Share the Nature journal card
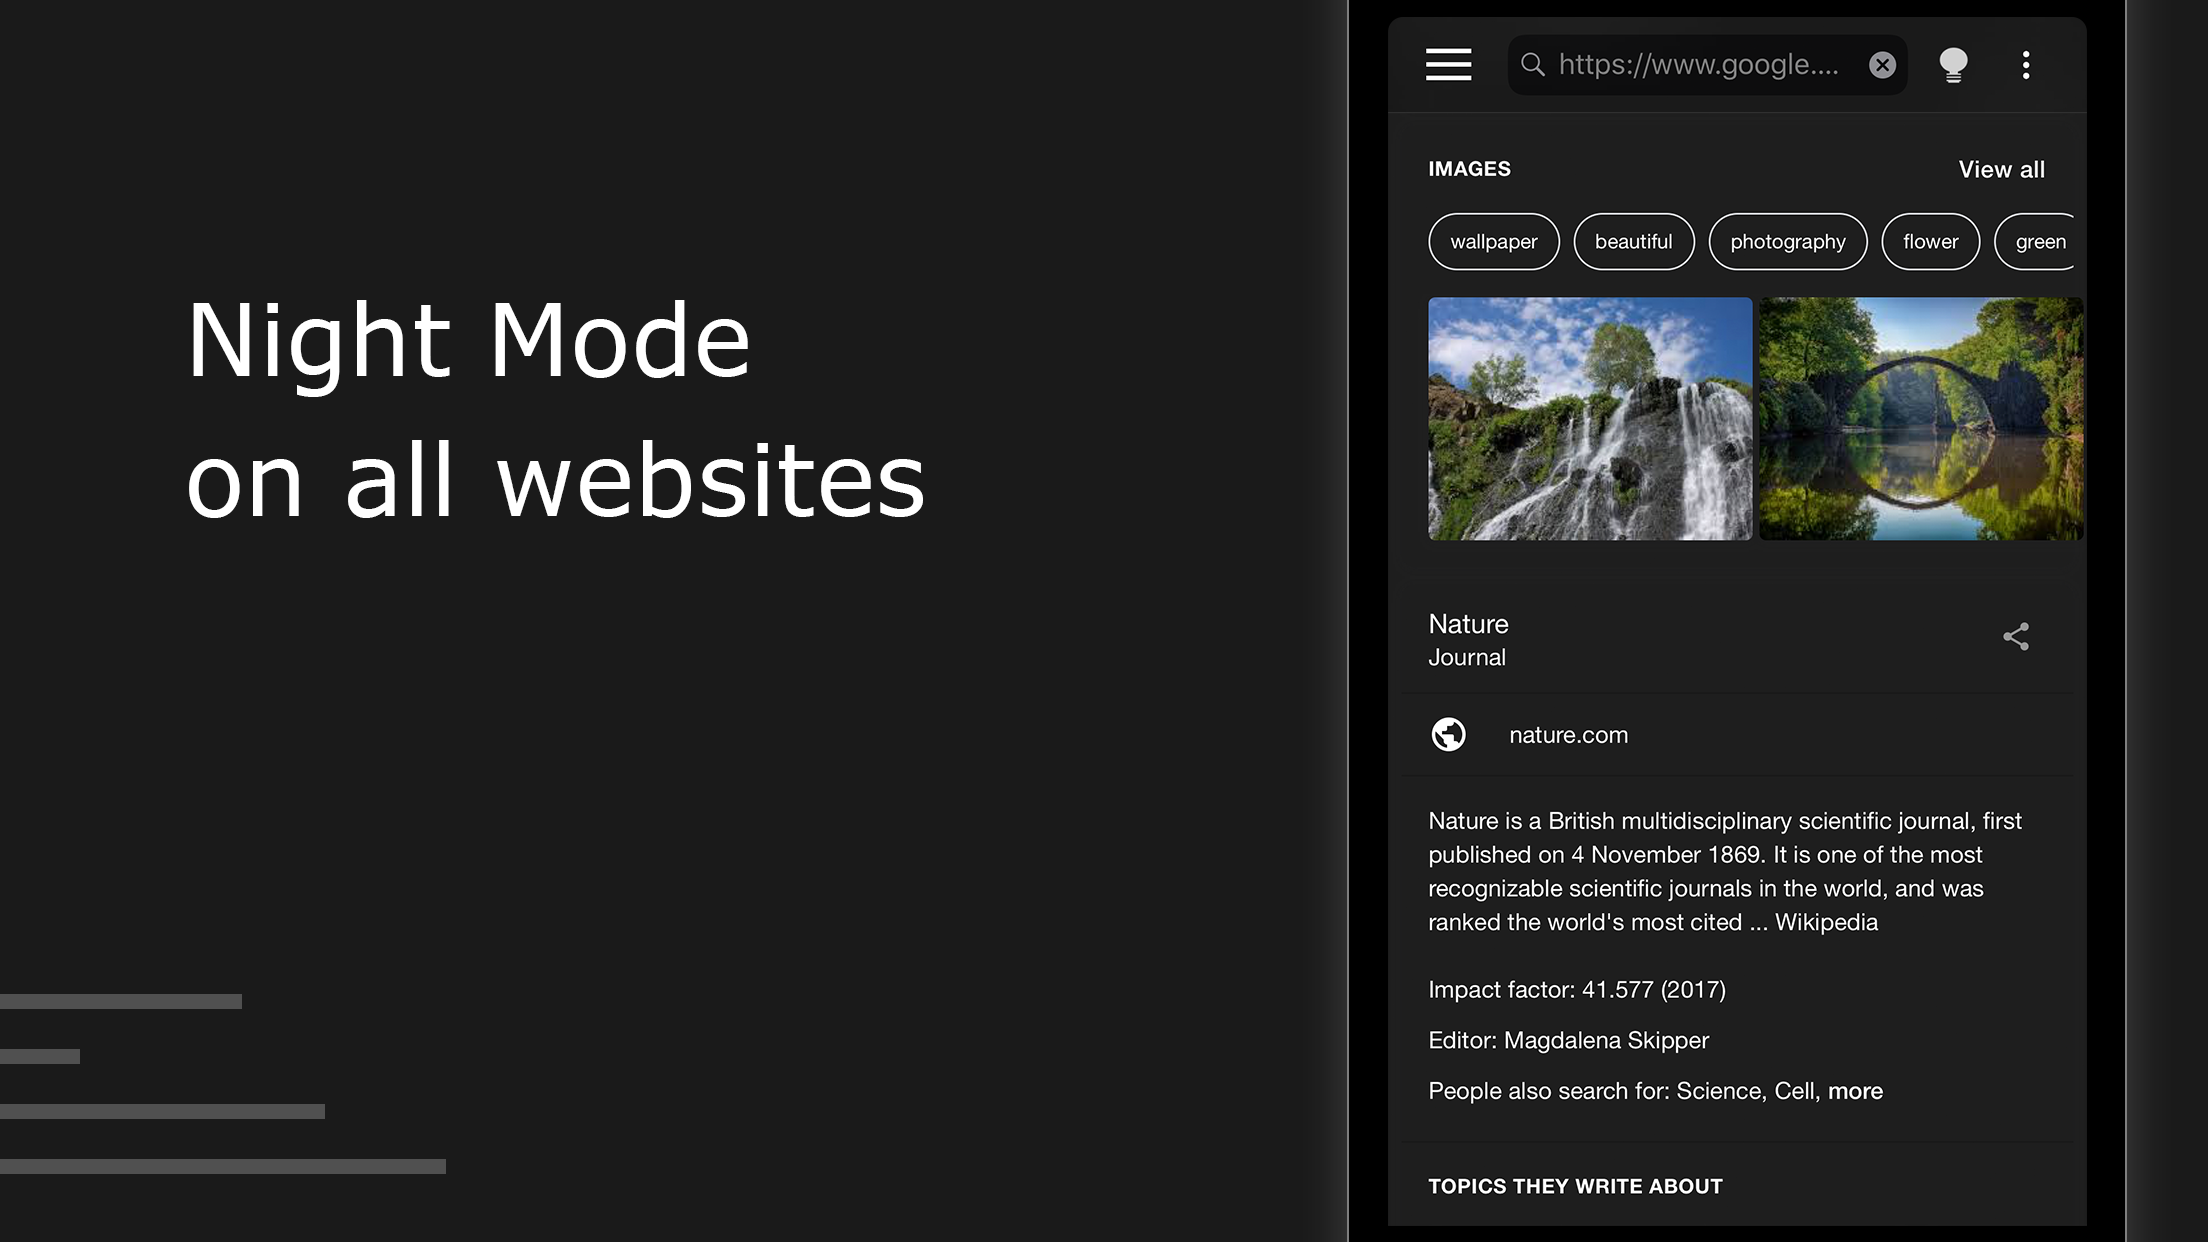Viewport: 2208px width, 1242px height. click(x=2016, y=637)
